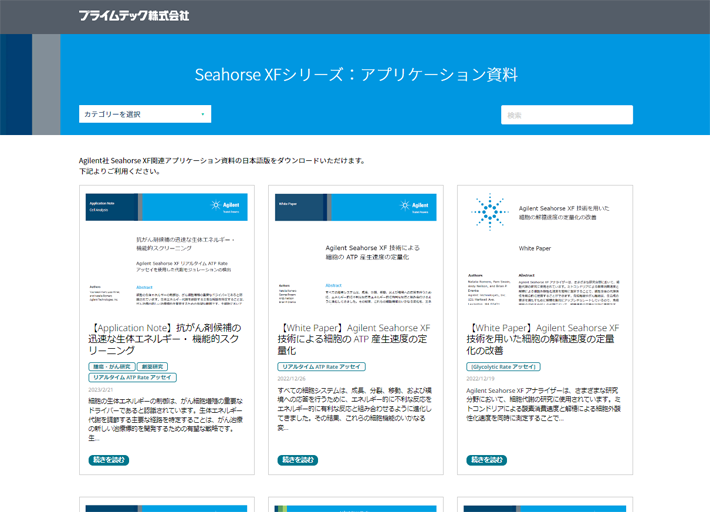
Task: Open the Application Note document thumbnail
Action: click(x=167, y=249)
